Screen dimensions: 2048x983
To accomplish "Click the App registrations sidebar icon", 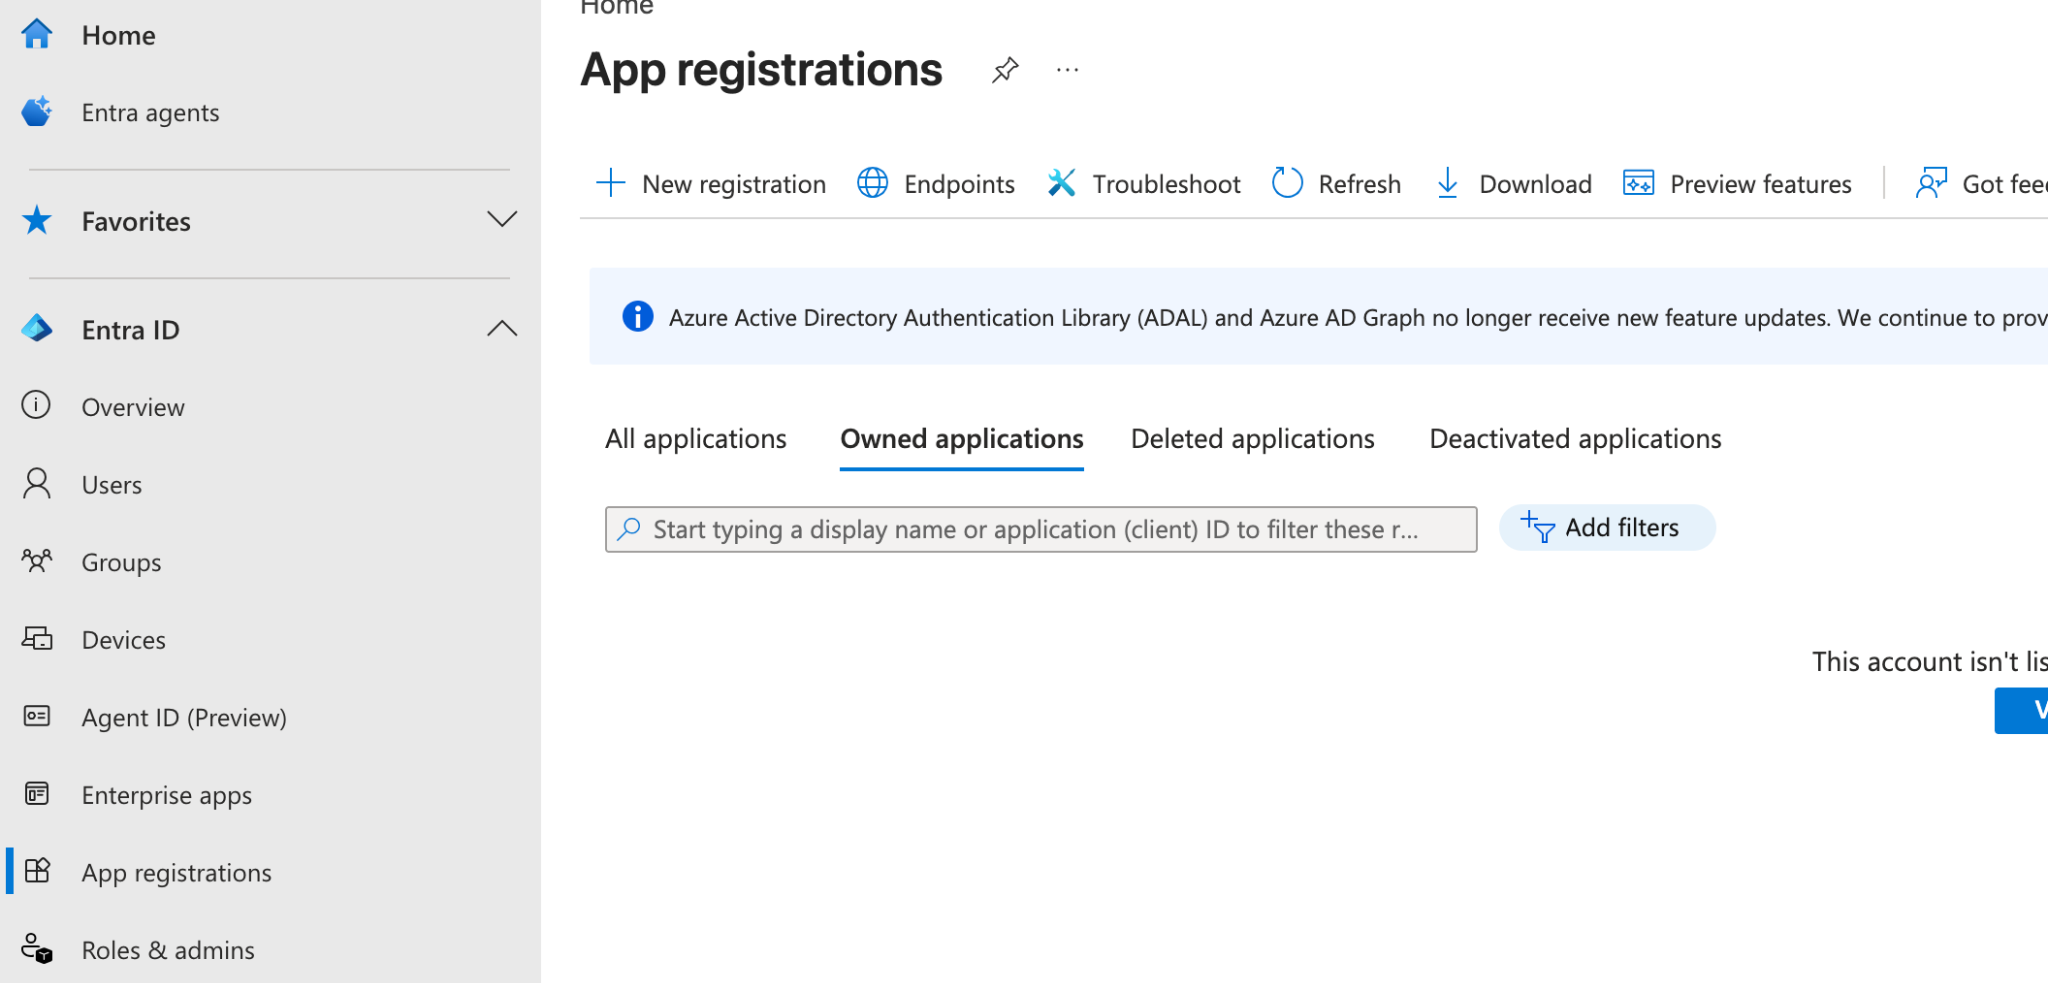I will (x=37, y=871).
